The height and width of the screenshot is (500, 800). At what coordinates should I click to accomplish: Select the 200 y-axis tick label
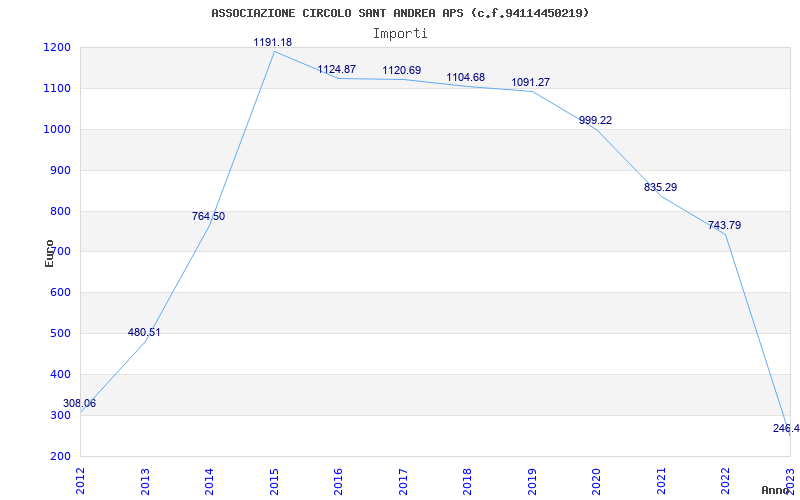[x=60, y=456]
